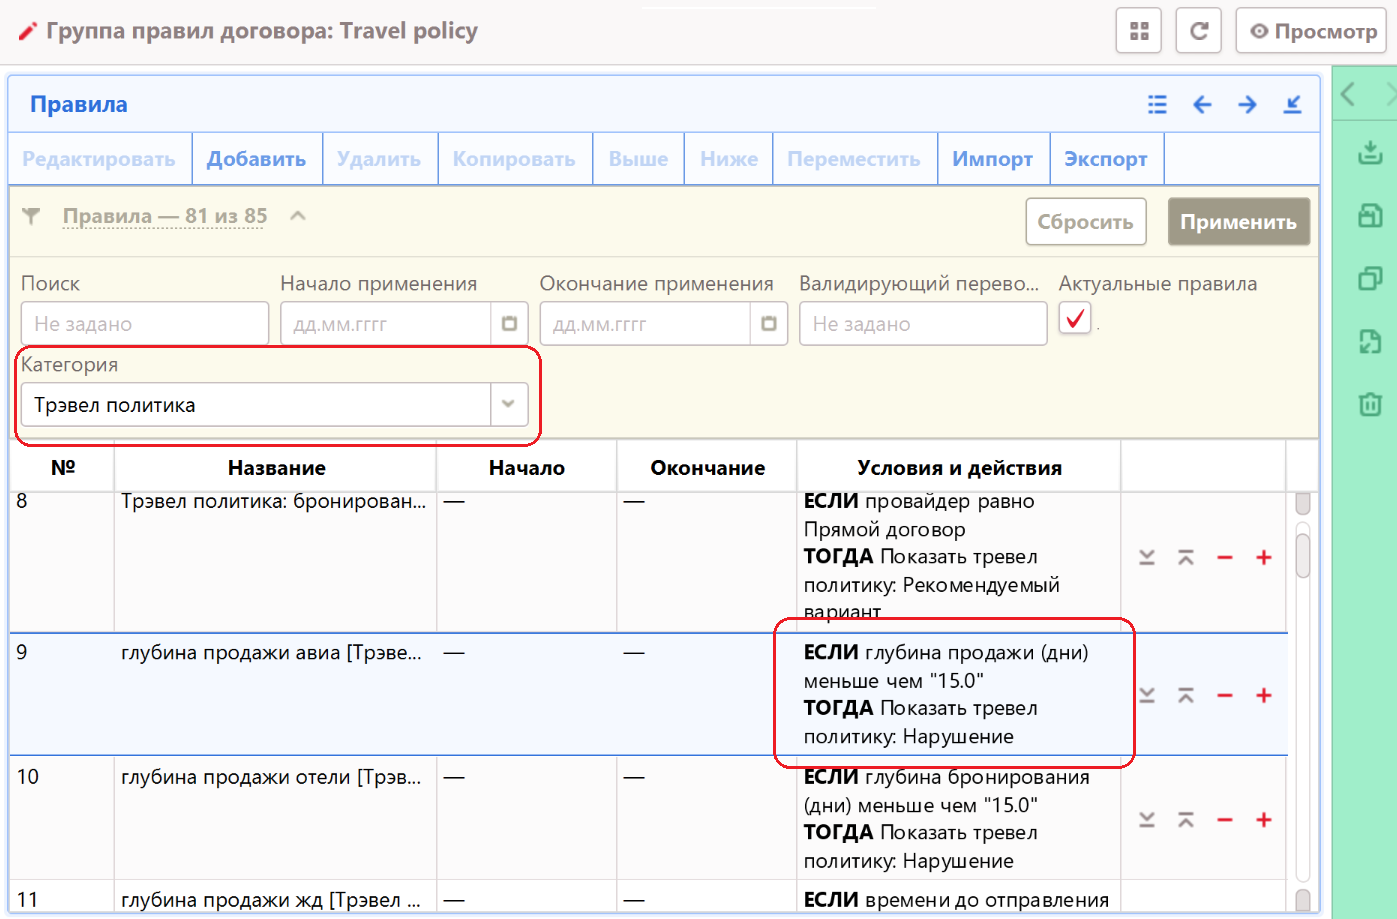Click Добавить in the rules toolbar
This screenshot has width=1397, height=919.
pos(256,159)
